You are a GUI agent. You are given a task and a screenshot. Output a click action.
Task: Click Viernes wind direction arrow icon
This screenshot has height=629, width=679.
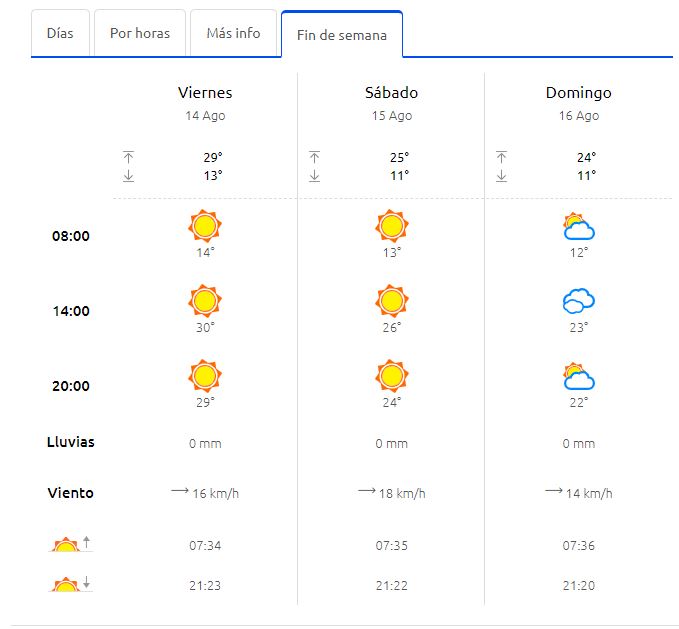[x=180, y=491]
